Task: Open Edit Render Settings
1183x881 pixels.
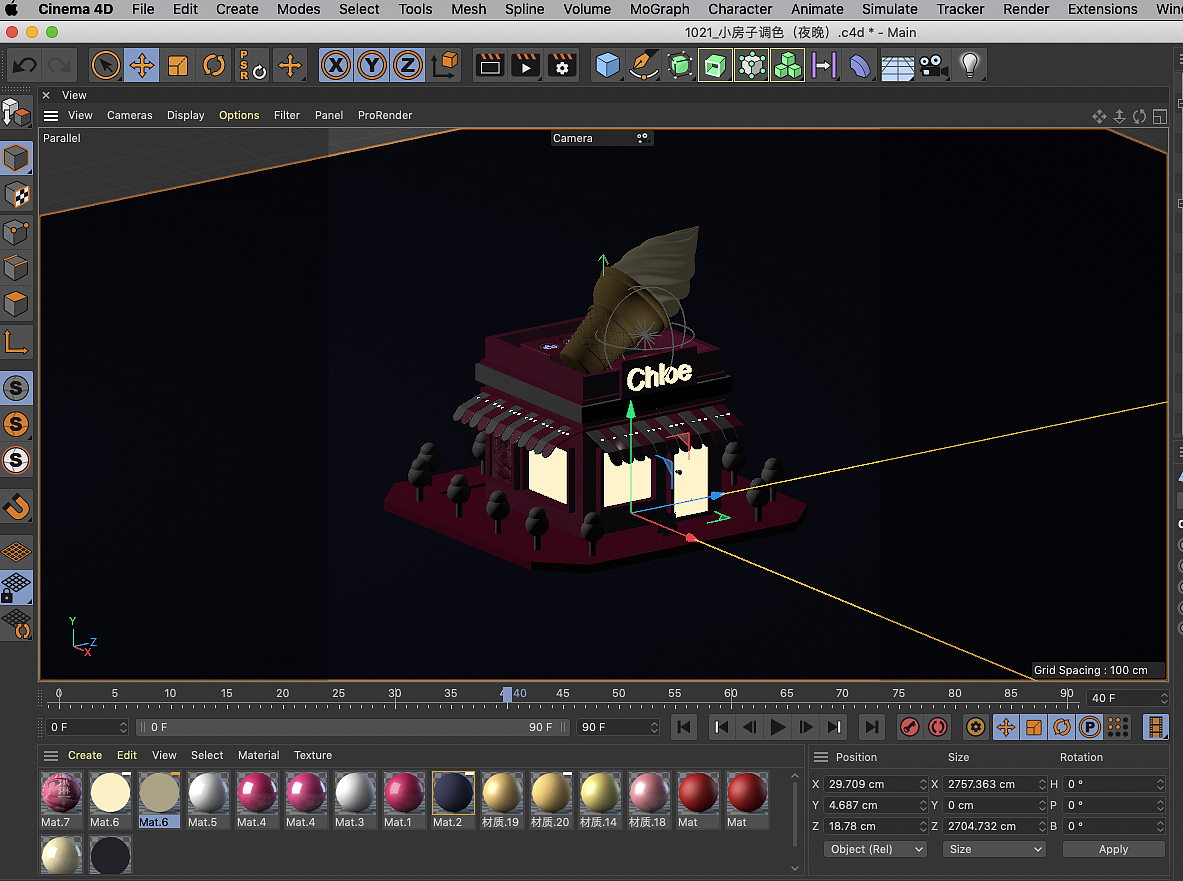Action: click(562, 66)
